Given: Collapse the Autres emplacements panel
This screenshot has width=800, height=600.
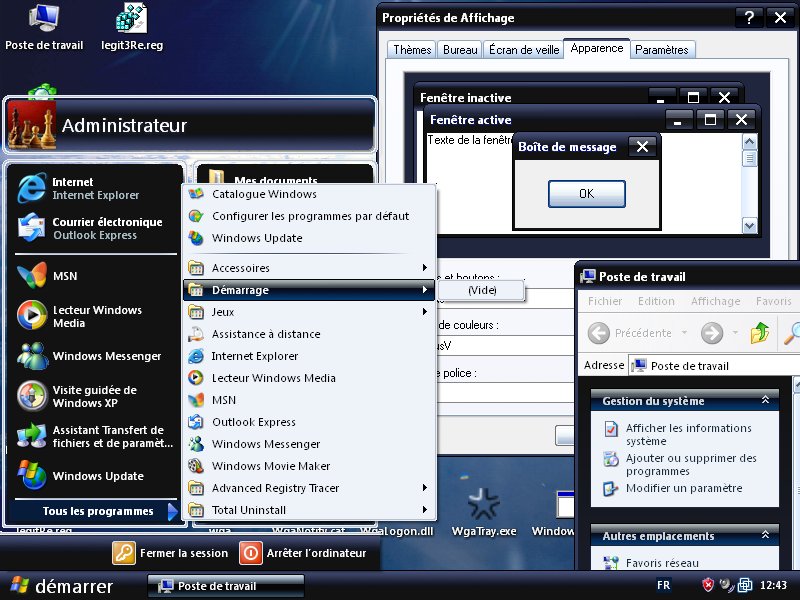Looking at the screenshot, I should pos(765,536).
